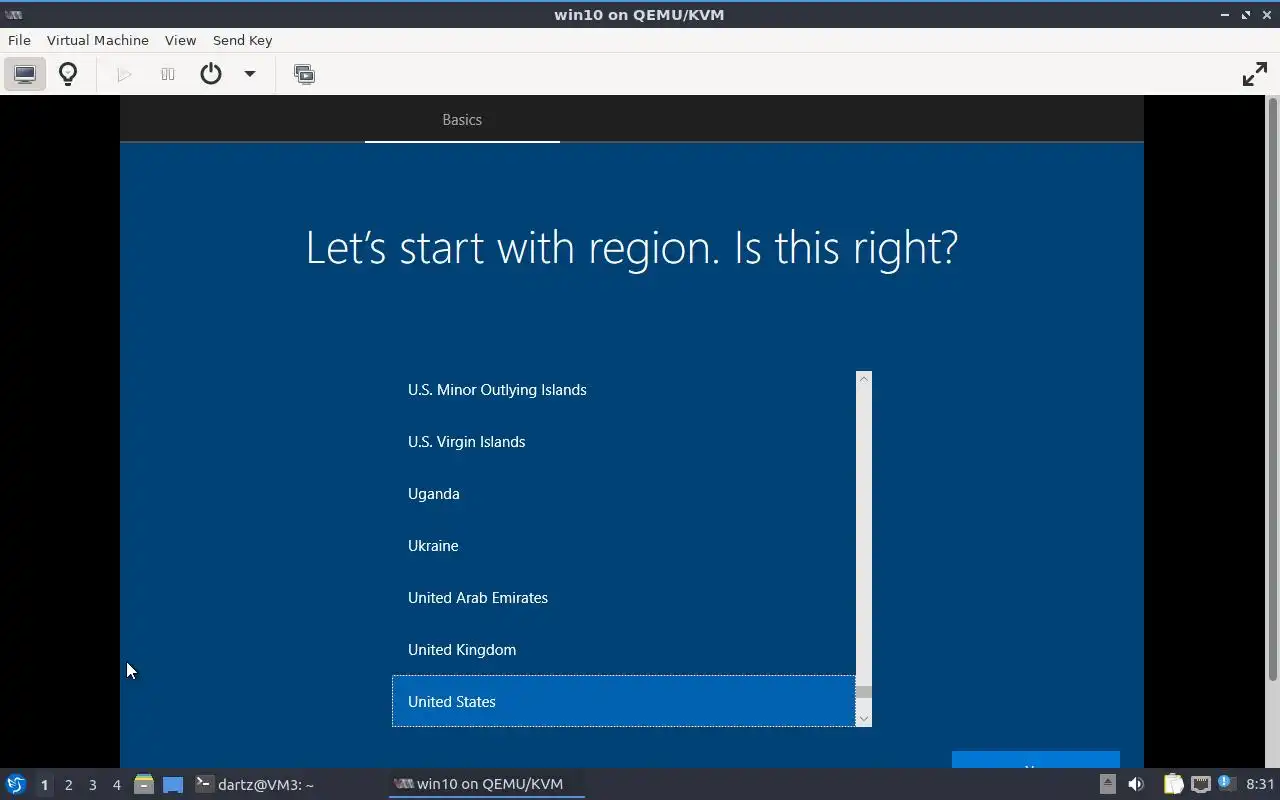
Task: Open the File menu
Action: tap(19, 40)
